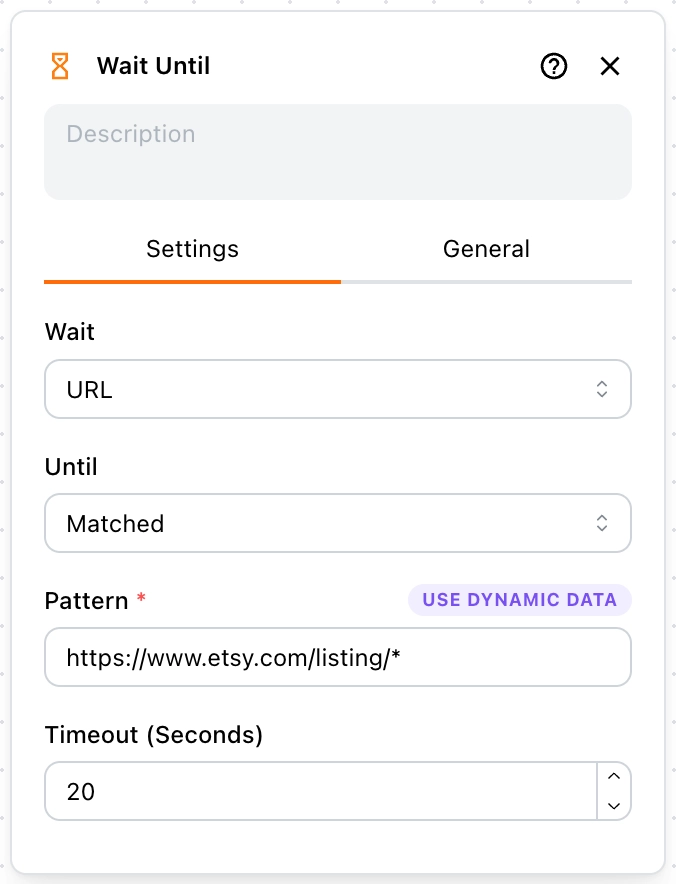Close the Wait Until panel
Image resolution: width=676 pixels, height=884 pixels.
pyautogui.click(x=610, y=67)
